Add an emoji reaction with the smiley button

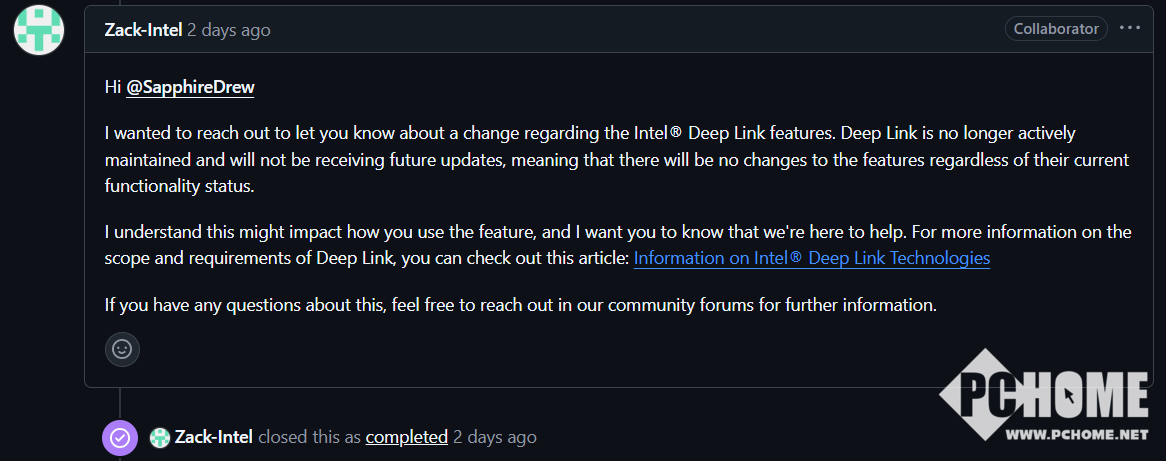(x=122, y=349)
